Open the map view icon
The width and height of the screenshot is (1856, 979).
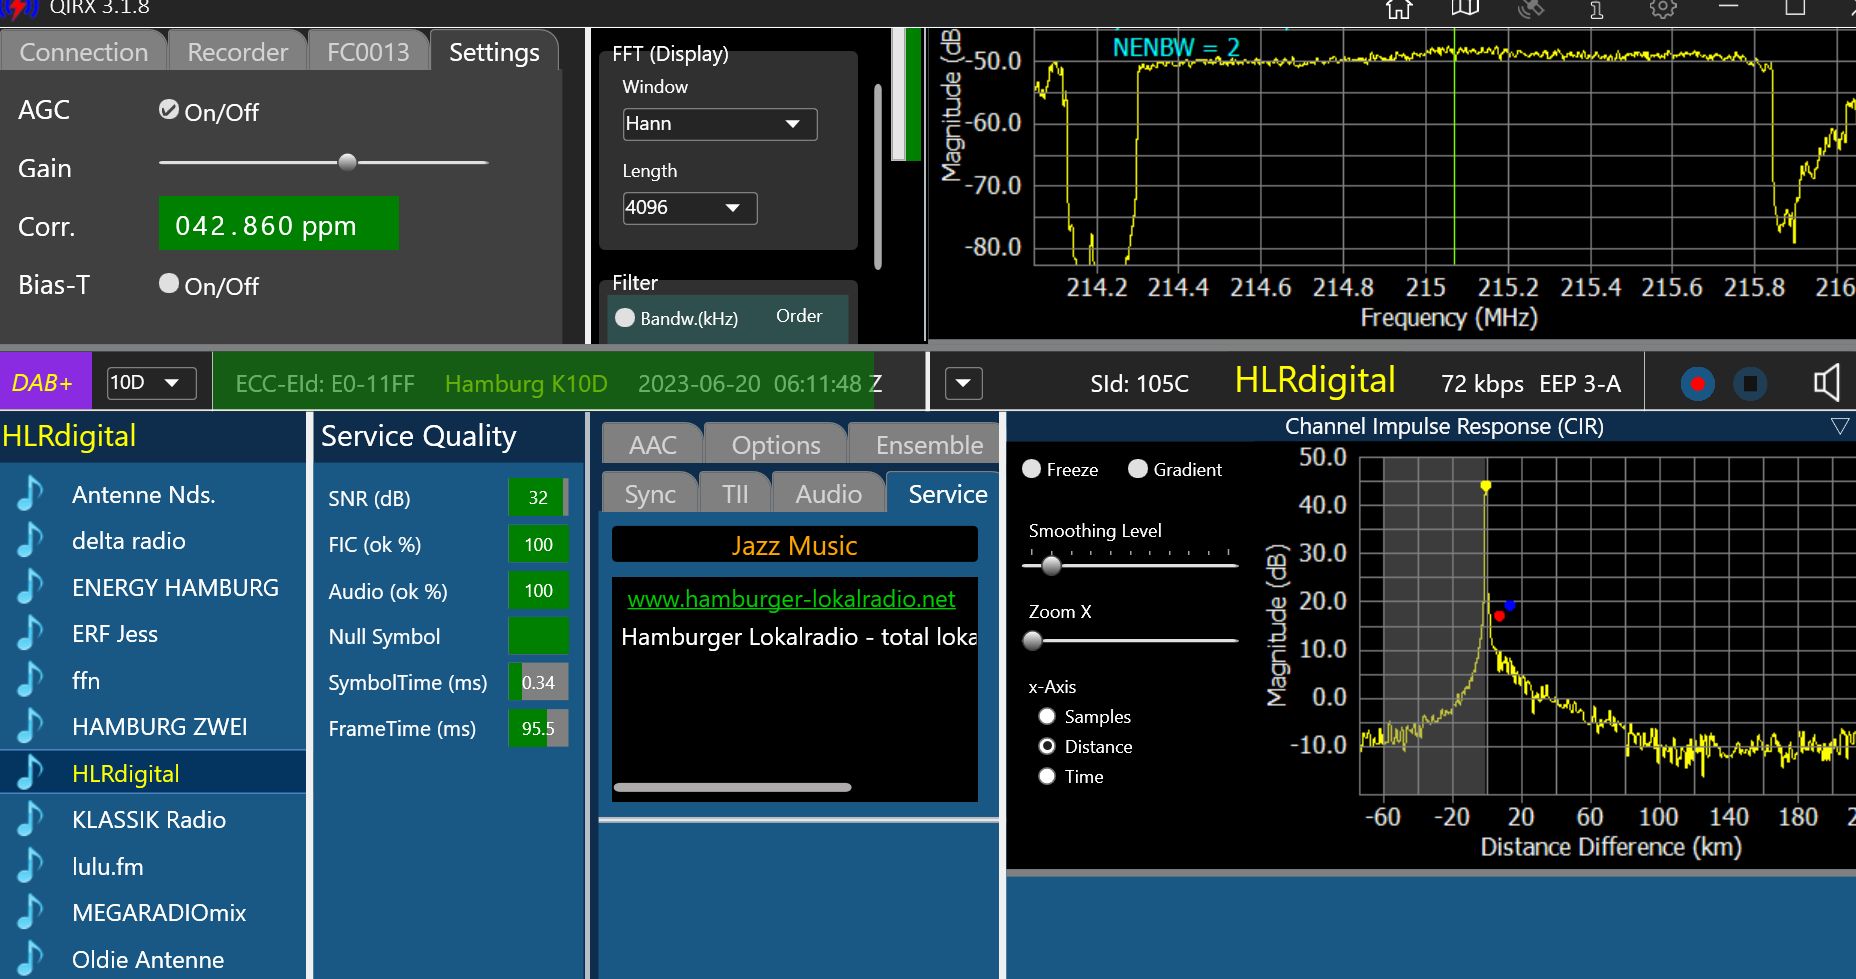(1465, 9)
